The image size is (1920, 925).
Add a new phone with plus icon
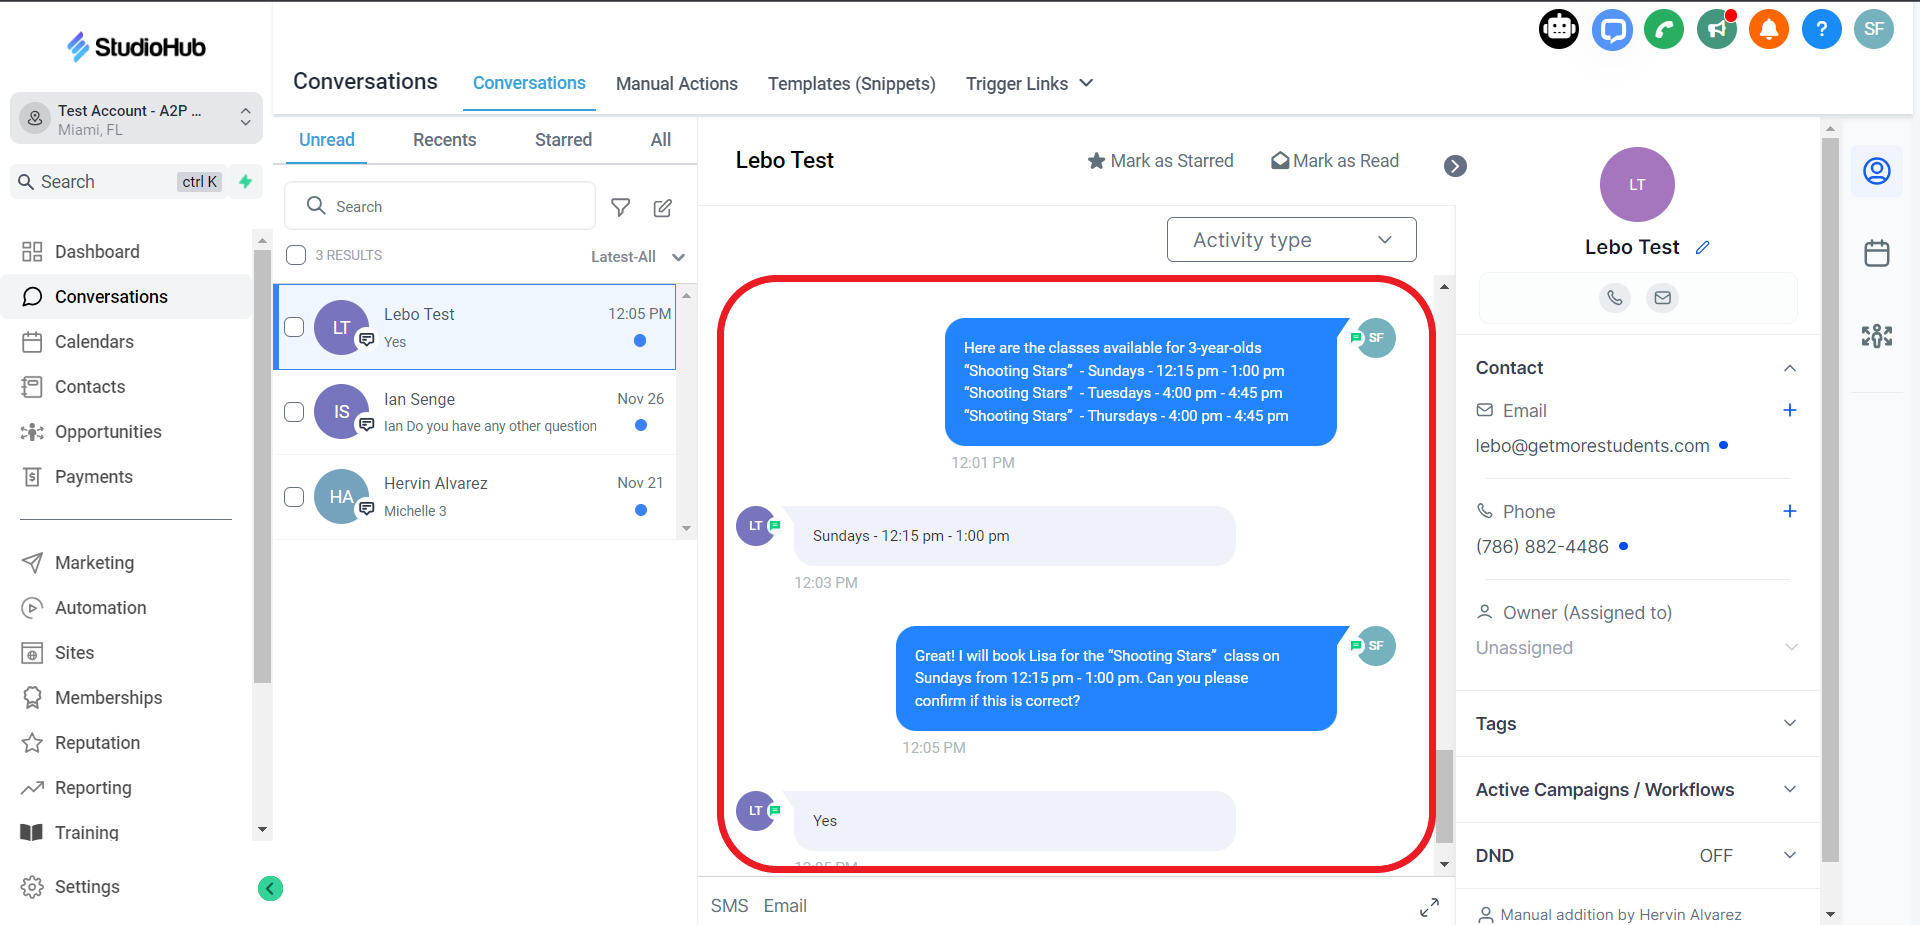(1790, 511)
